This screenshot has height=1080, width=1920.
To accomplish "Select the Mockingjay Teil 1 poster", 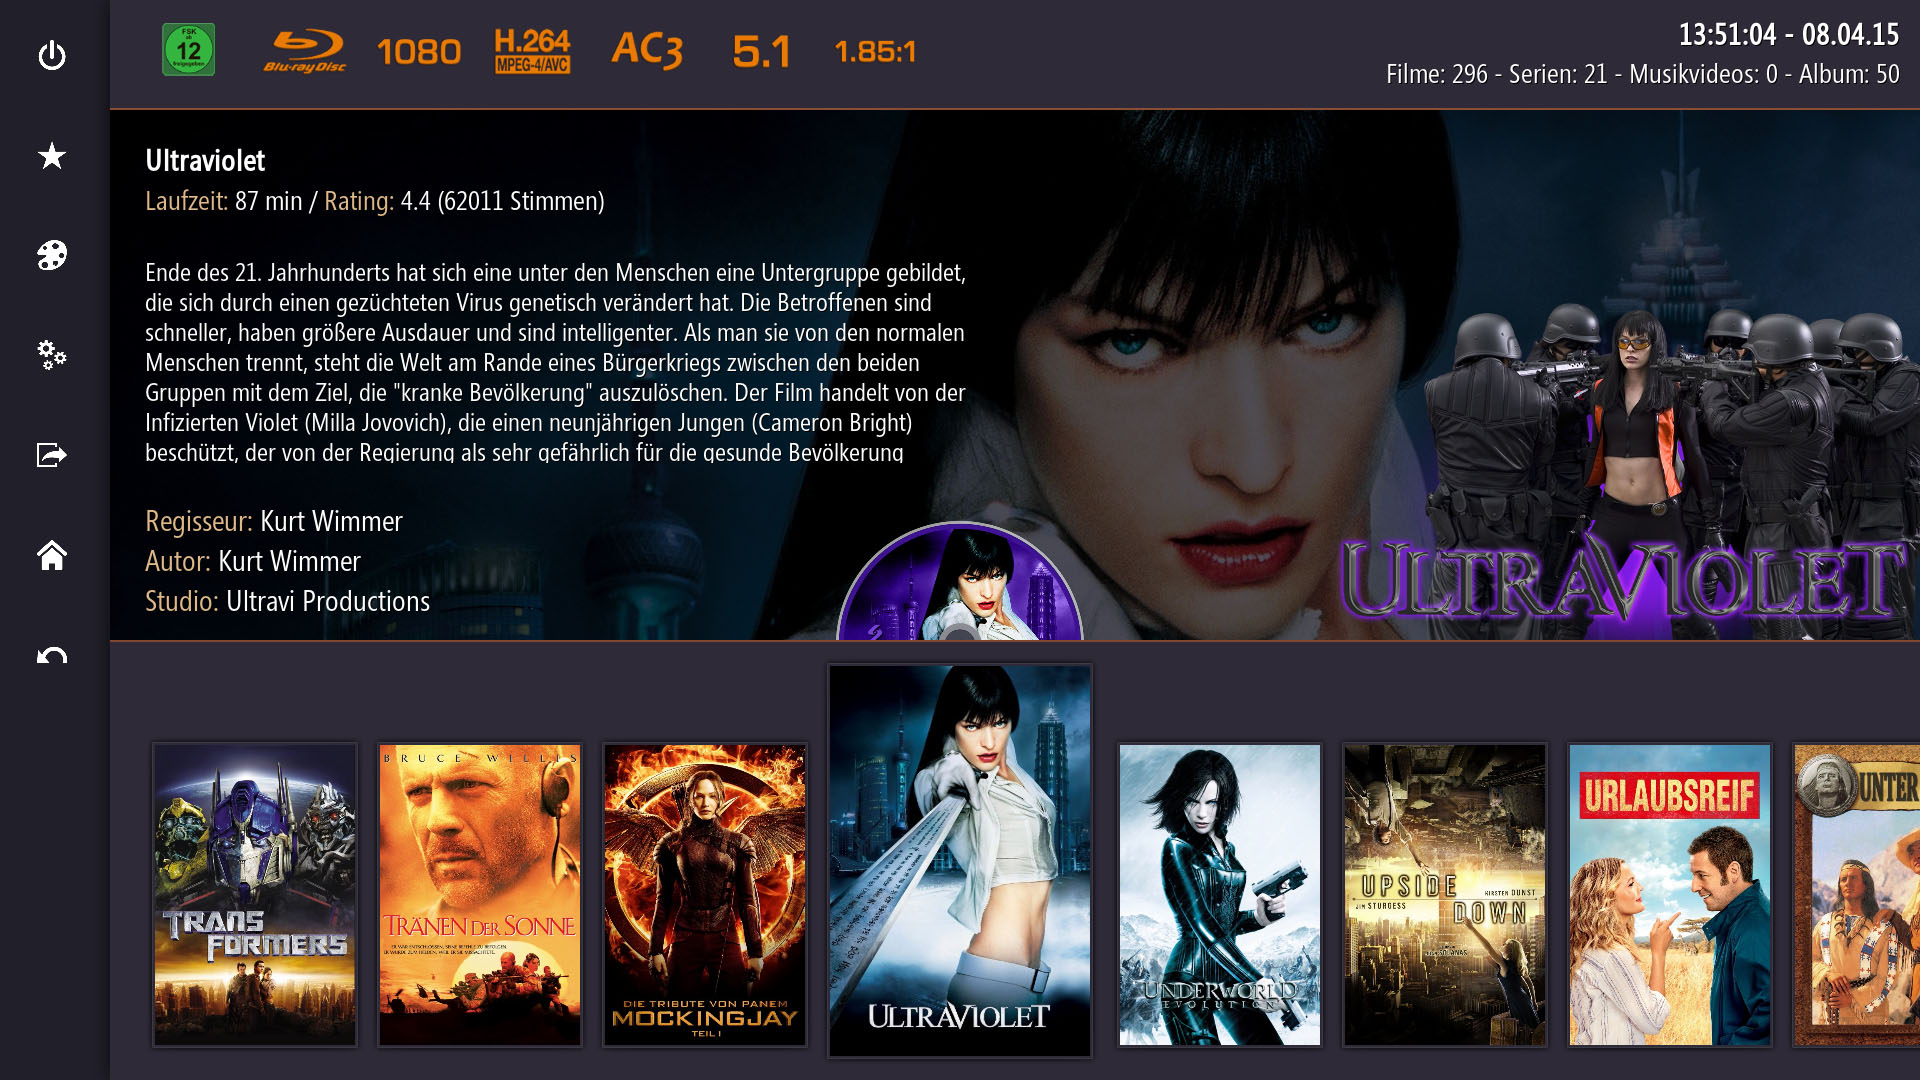I will pos(705,895).
